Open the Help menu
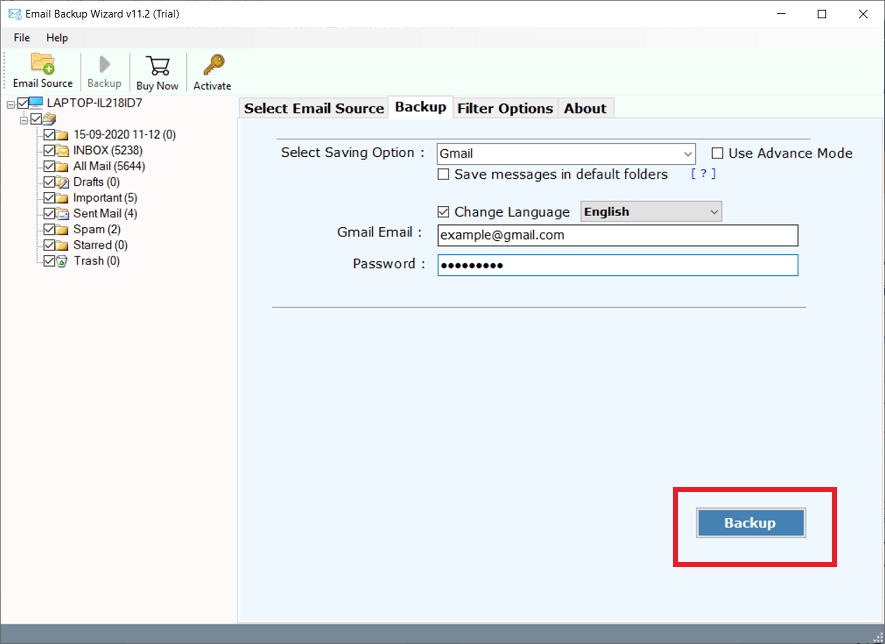 57,37
